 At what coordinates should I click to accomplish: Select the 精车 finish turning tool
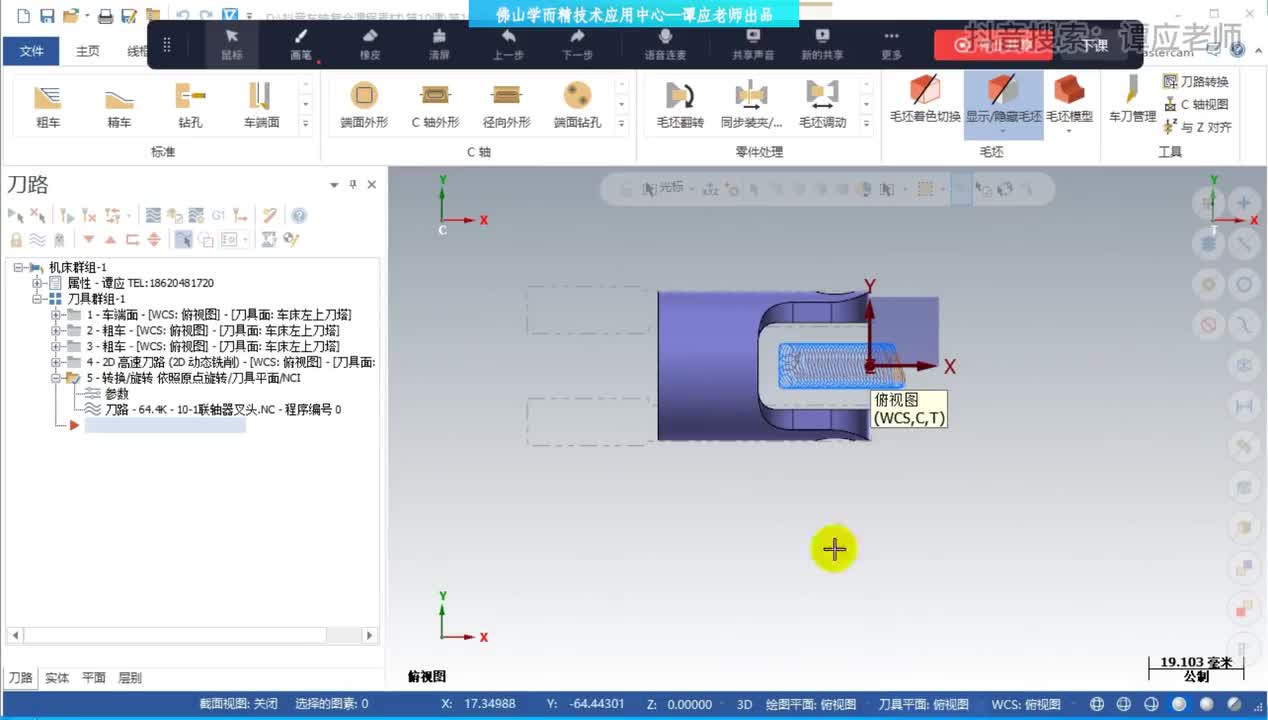(119, 106)
